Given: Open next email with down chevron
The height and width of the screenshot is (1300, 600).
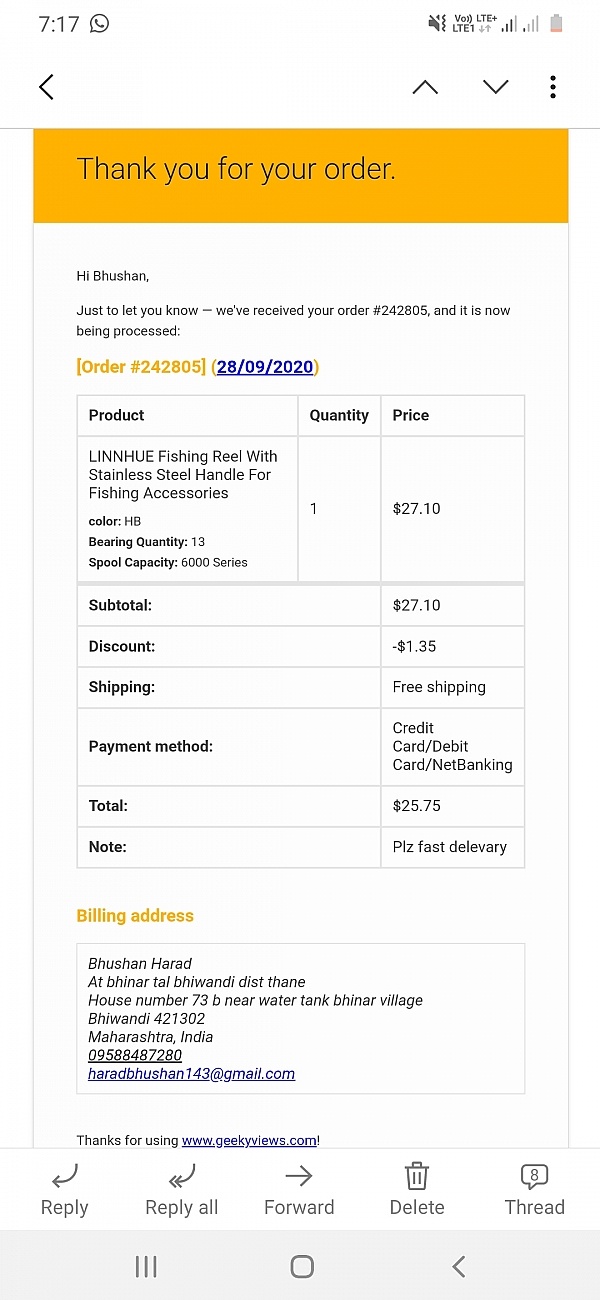Looking at the screenshot, I should (x=495, y=87).
